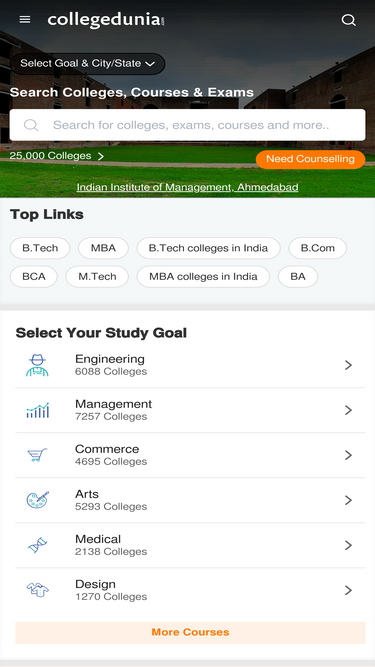Screen dimensions: 375x667
Task: Click the Need Counselling button
Action: 310,159
